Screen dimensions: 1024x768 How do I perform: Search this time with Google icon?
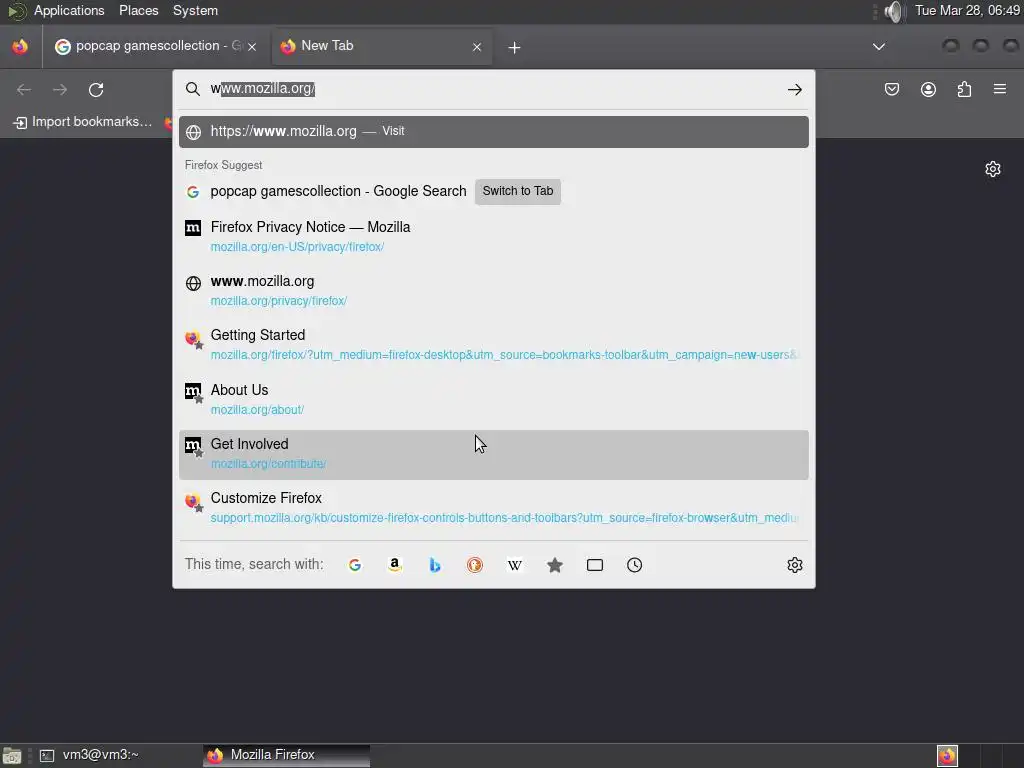coord(355,565)
